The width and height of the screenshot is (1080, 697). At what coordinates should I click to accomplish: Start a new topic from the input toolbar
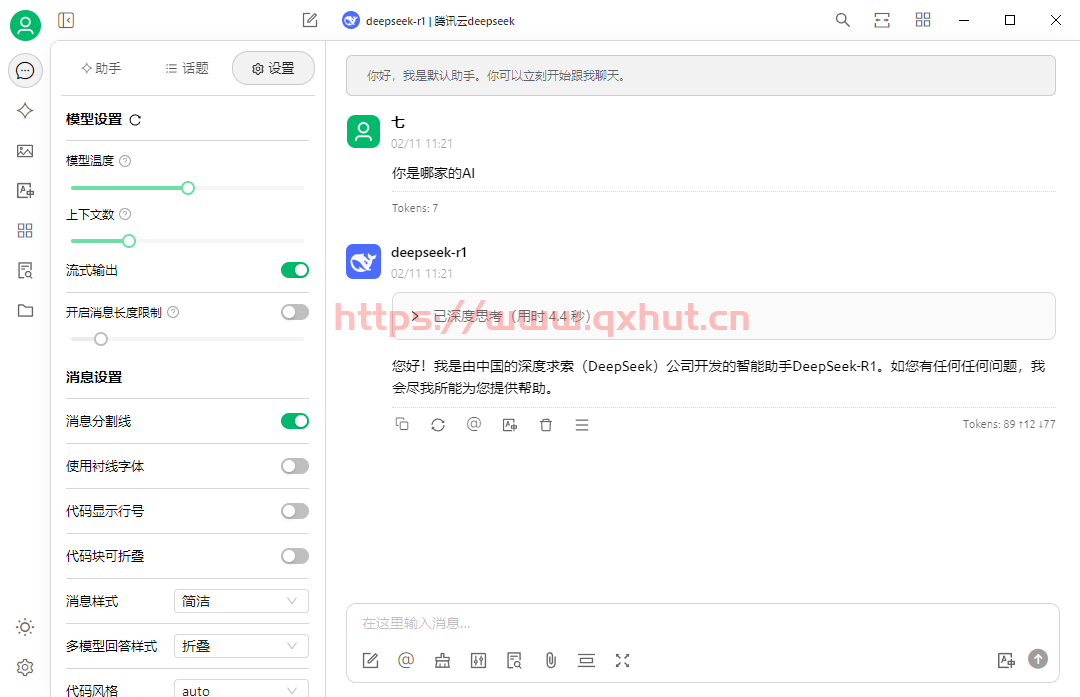pos(371,660)
